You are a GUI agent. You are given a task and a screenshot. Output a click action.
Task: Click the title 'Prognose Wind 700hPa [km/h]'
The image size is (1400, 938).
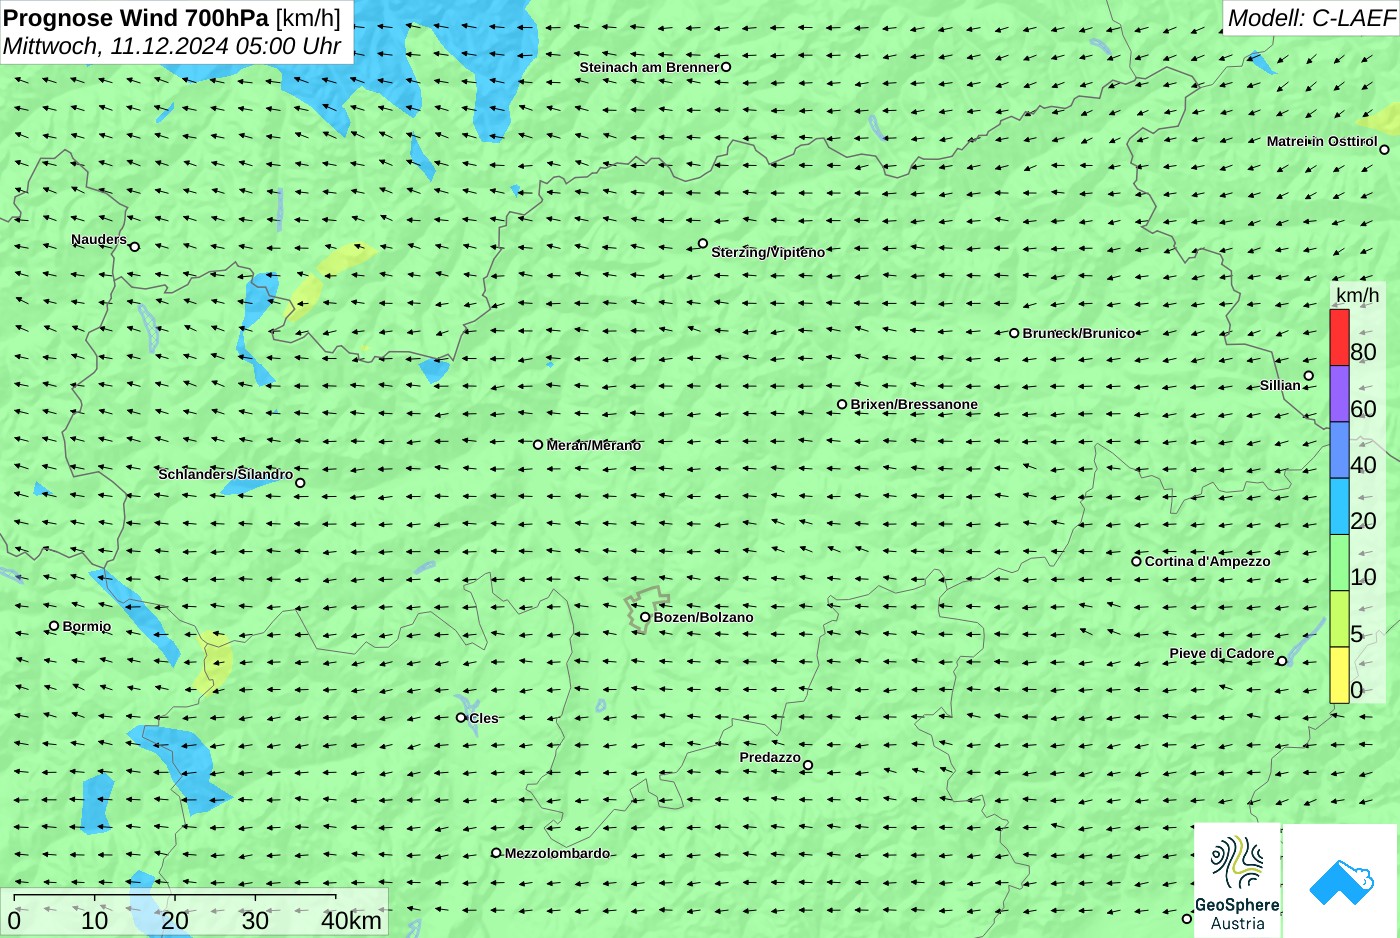click(x=172, y=17)
